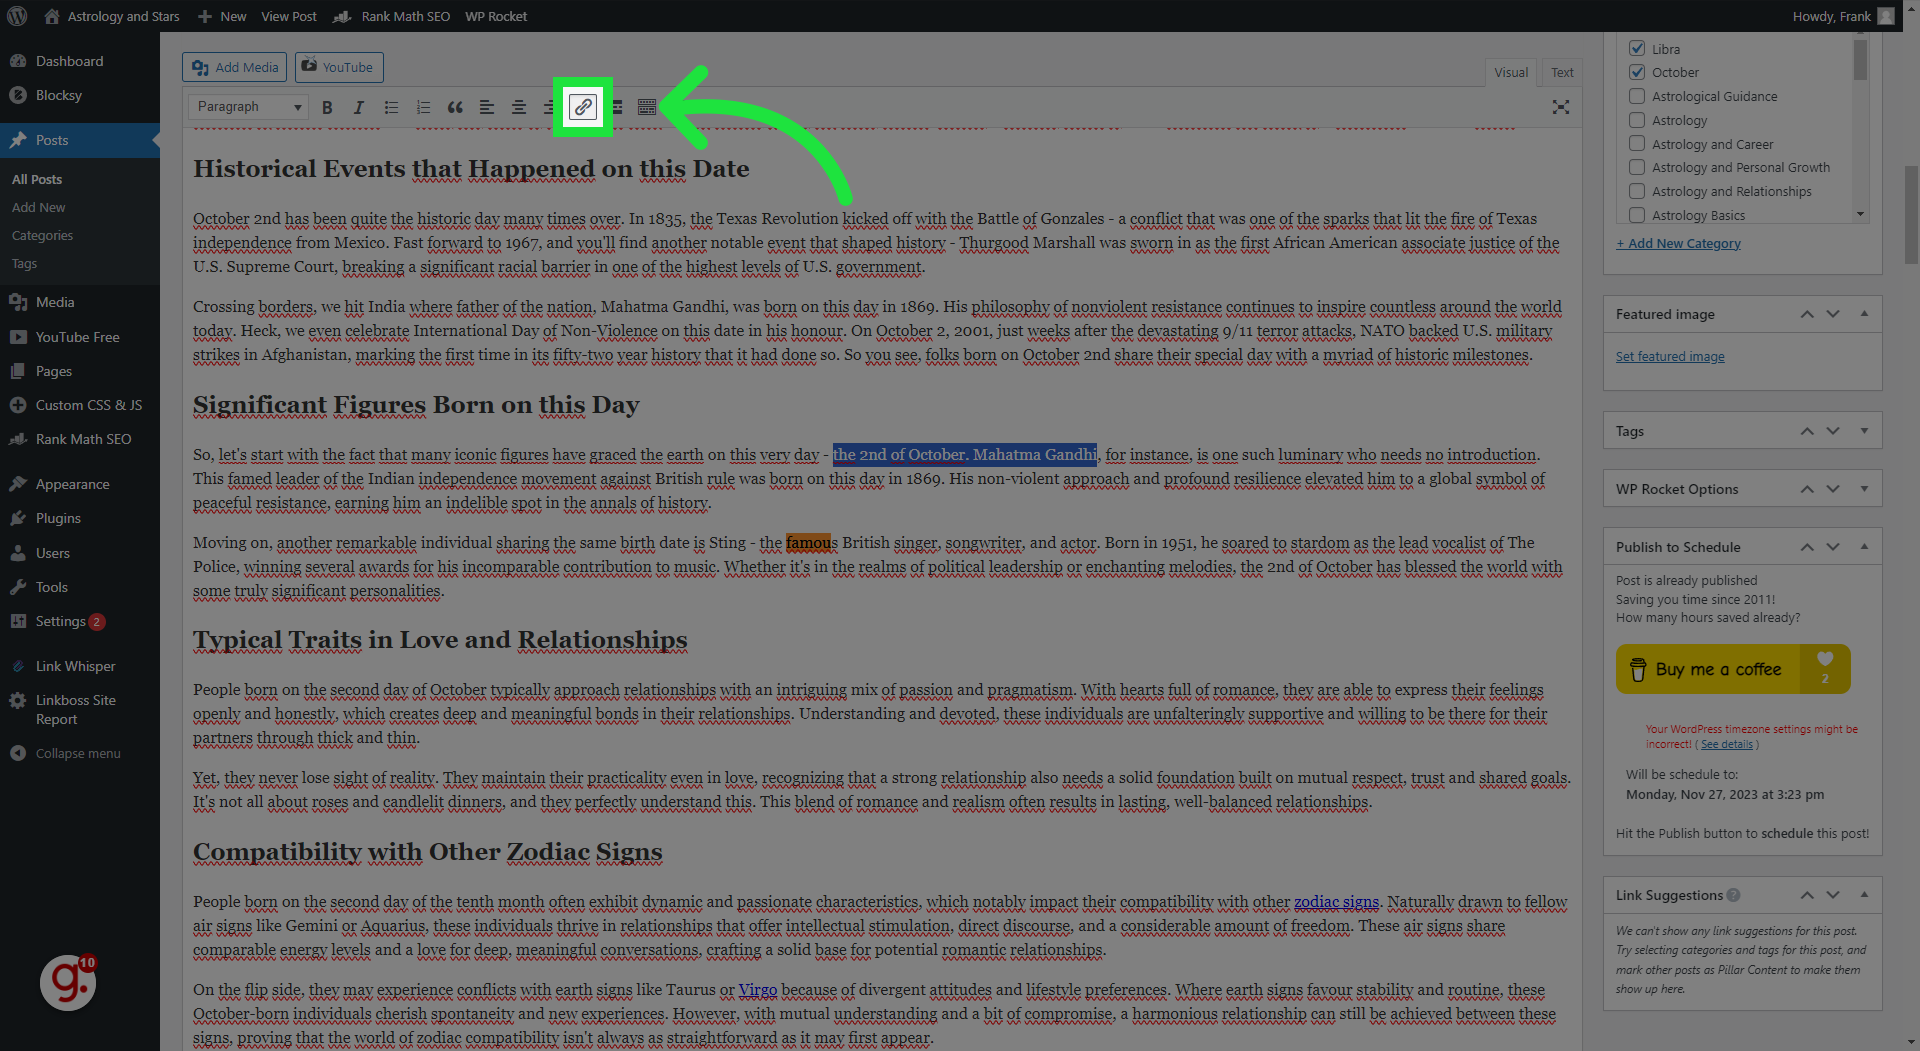Move WP Rocket Options panel down
Screen dimensions: 1920x1051
(1833, 489)
